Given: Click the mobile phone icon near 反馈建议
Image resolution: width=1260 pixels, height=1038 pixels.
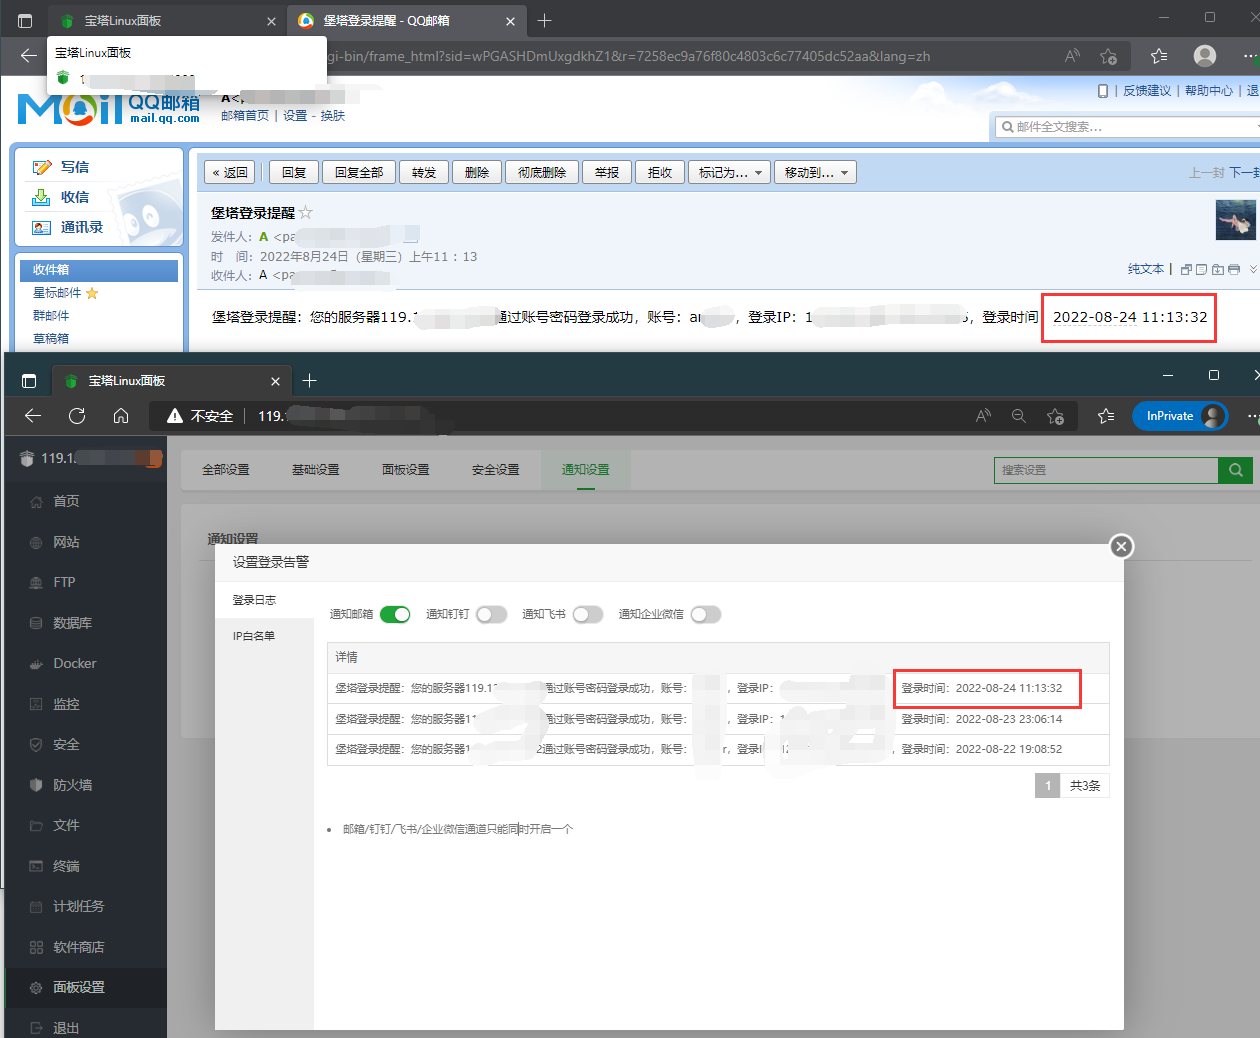Looking at the screenshot, I should [1103, 91].
